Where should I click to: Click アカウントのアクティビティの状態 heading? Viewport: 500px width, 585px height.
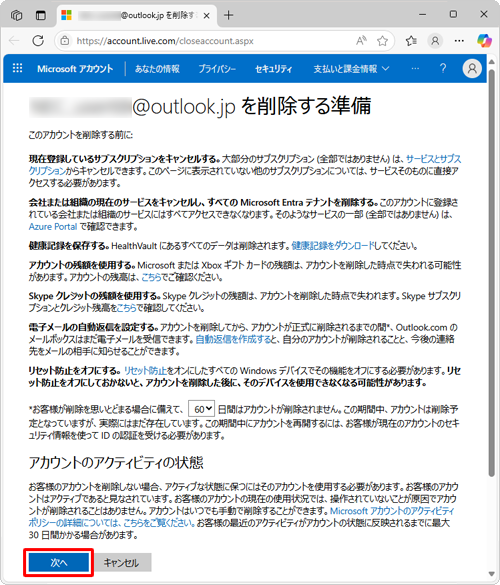tap(116, 463)
